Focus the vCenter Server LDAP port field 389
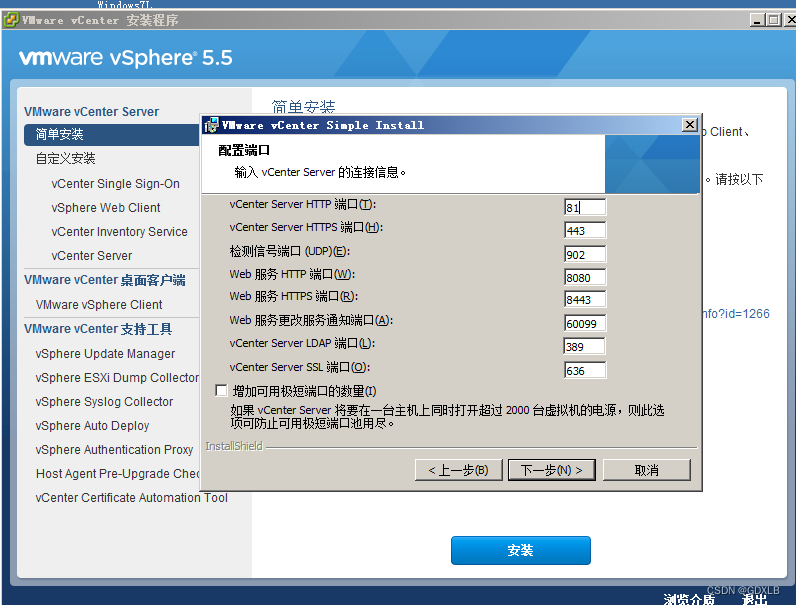Image resolution: width=796 pixels, height=605 pixels. pos(585,347)
